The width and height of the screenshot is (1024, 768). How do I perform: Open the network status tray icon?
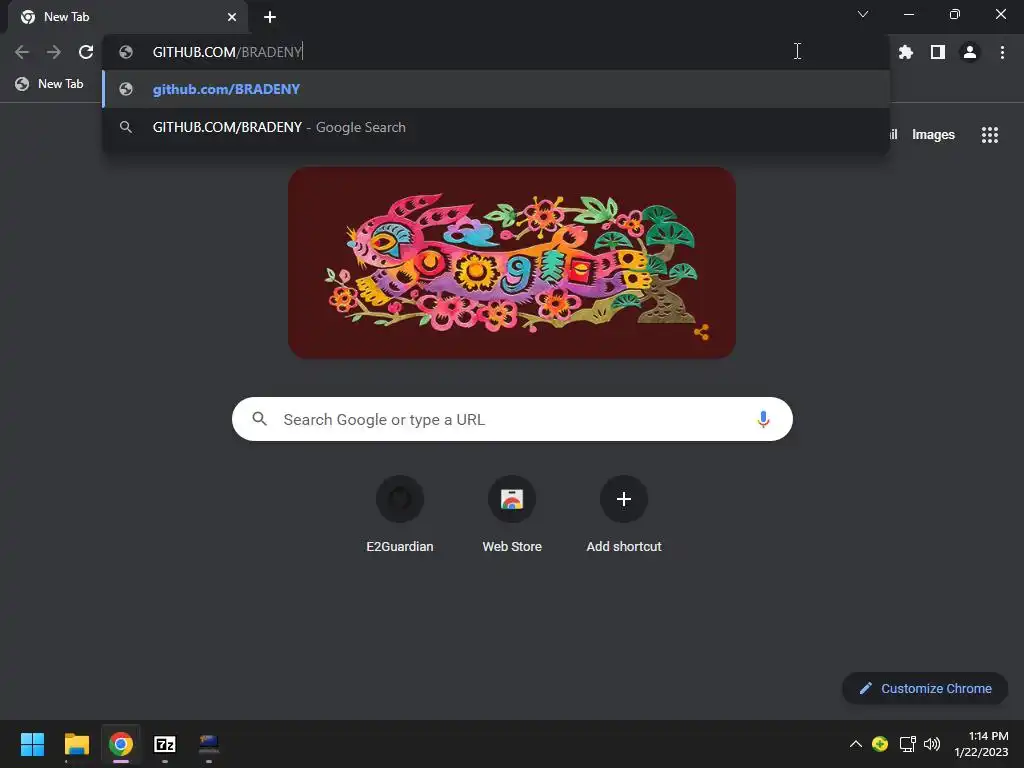pyautogui.click(x=907, y=744)
